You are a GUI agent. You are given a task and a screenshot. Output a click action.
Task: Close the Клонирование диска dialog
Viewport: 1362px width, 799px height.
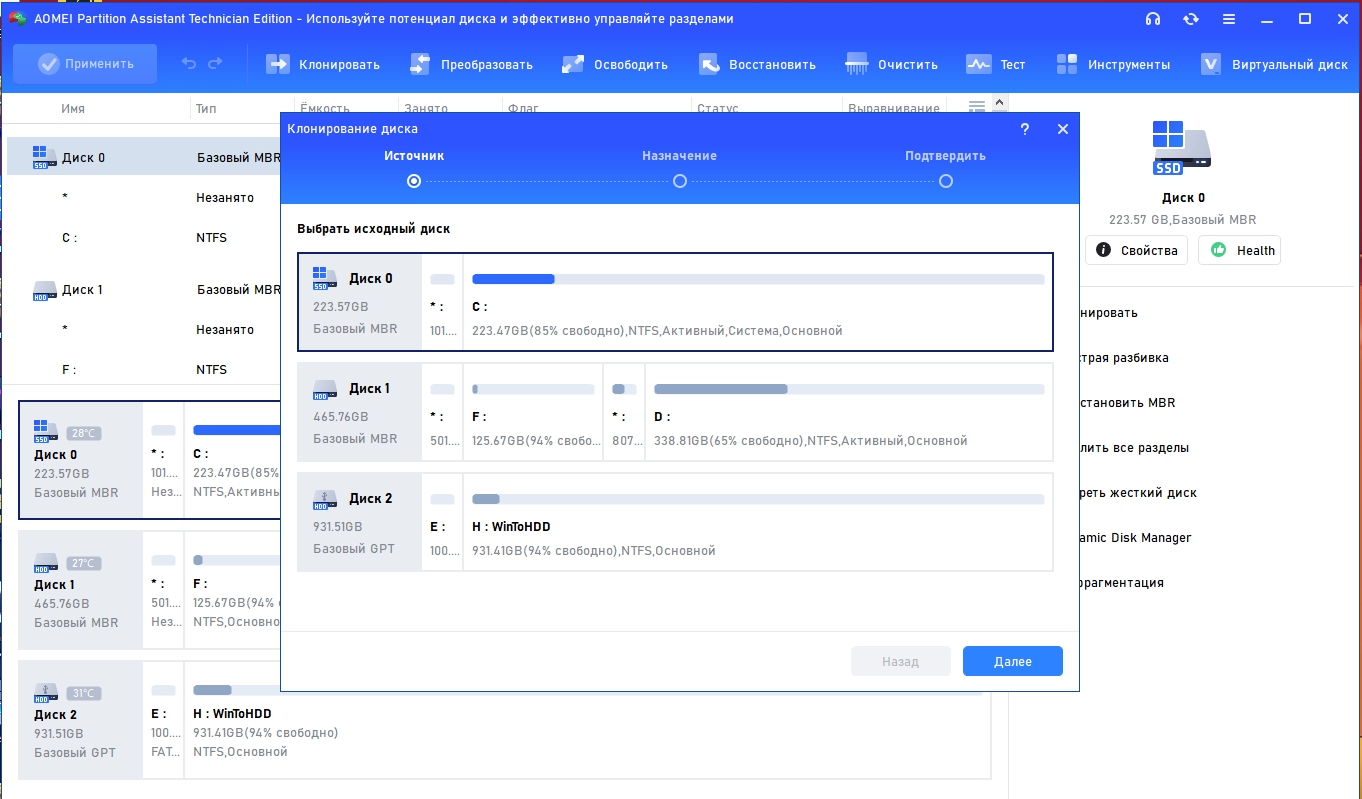1063,129
